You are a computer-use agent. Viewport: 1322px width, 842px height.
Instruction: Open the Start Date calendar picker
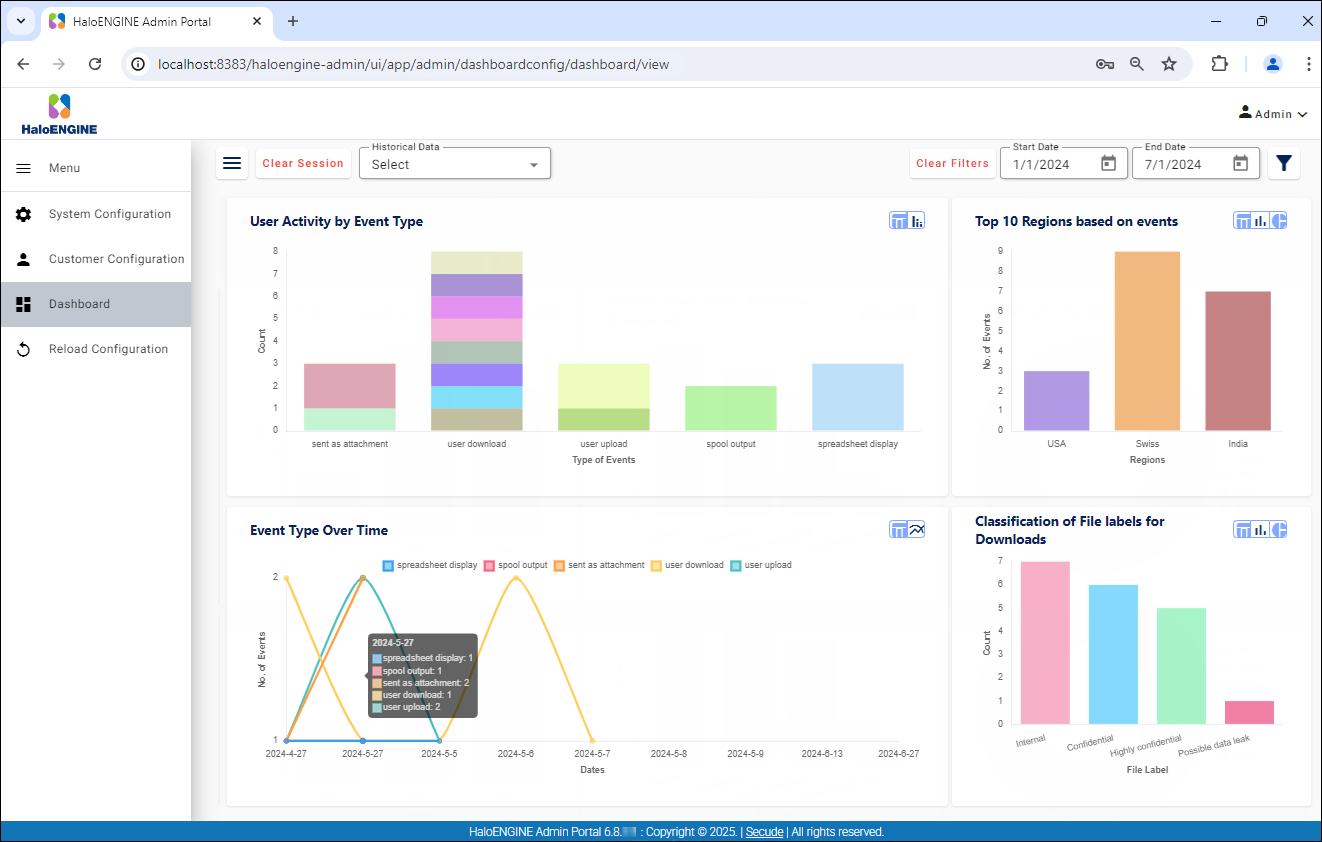pos(1108,164)
